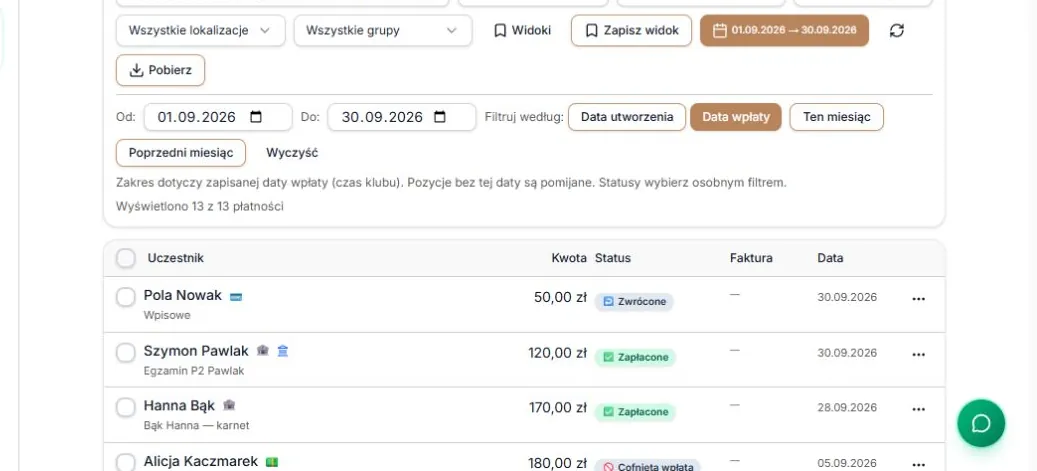
Task: Click Zapłacone badge in Szymon Pawlak row
Action: click(x=635, y=358)
